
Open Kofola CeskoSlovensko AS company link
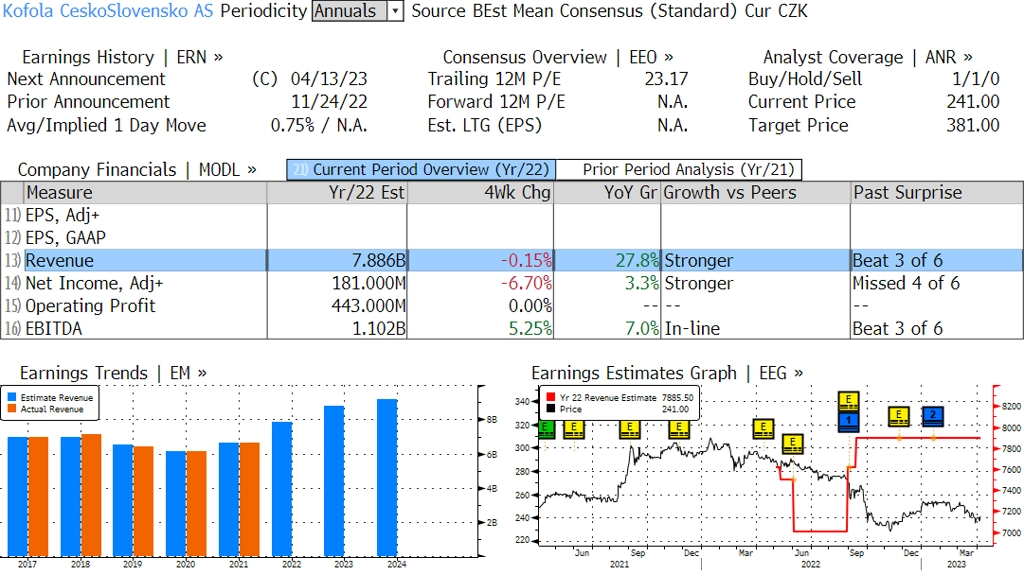coord(108,11)
